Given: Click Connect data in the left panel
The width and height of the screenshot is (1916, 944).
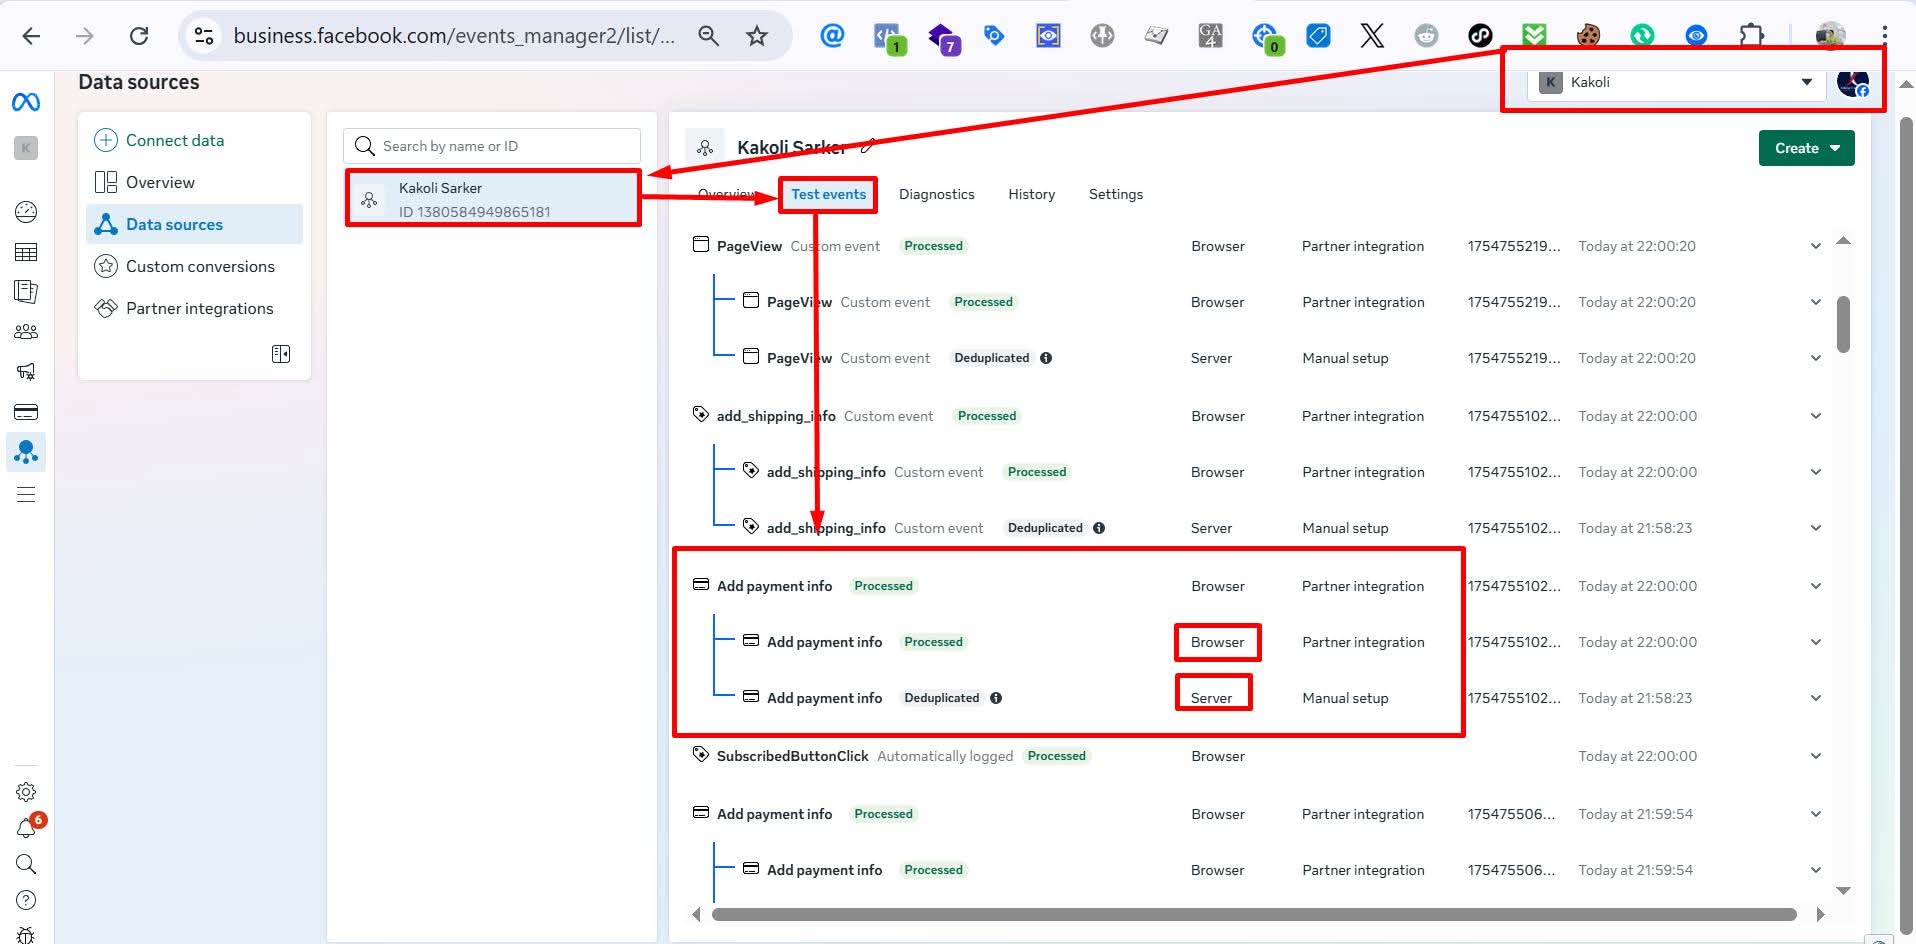Looking at the screenshot, I should tap(175, 140).
